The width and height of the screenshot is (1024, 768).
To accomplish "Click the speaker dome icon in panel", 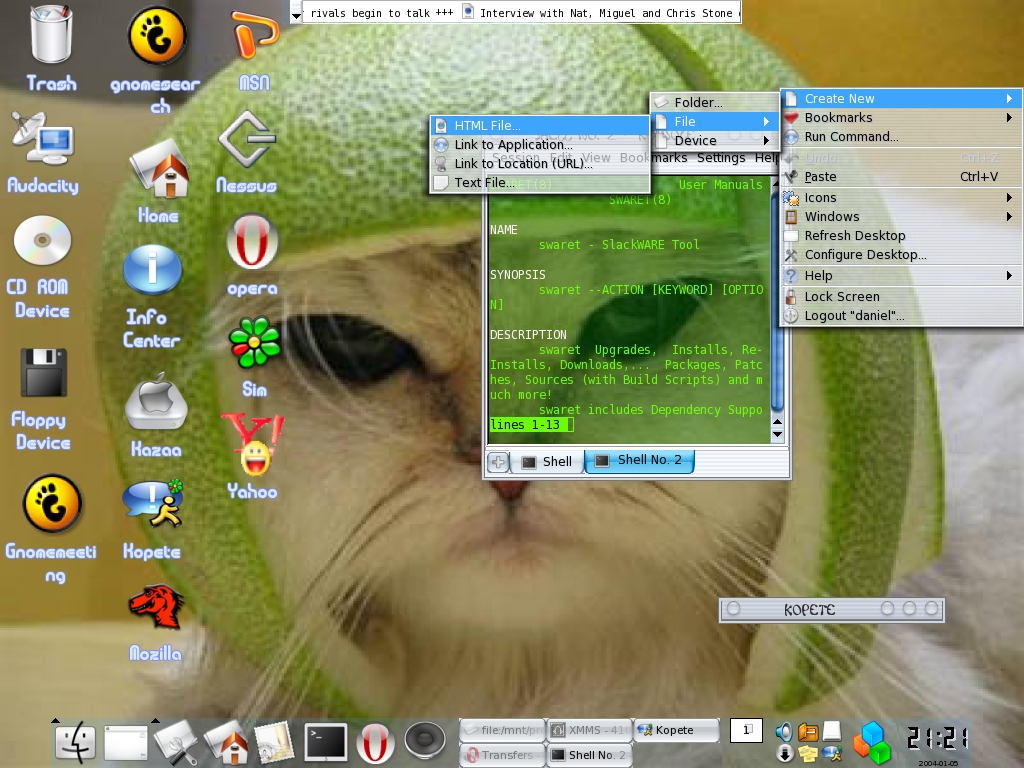I will [x=425, y=741].
